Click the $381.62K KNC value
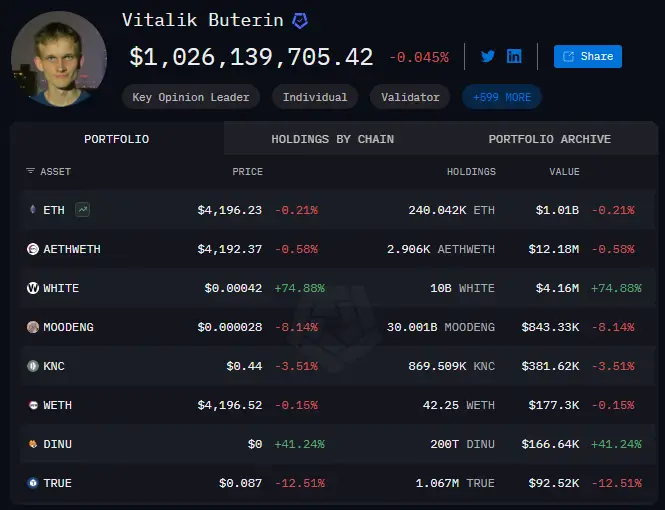The width and height of the screenshot is (665, 510). pyautogui.click(x=550, y=366)
